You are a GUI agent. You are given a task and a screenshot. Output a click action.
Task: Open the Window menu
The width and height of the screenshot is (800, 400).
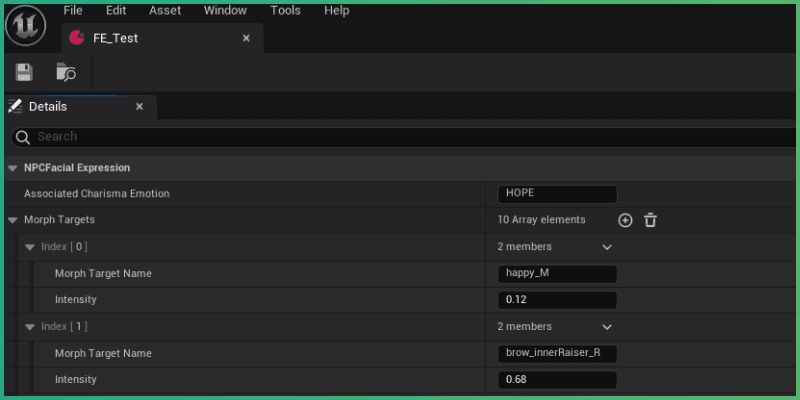[225, 10]
